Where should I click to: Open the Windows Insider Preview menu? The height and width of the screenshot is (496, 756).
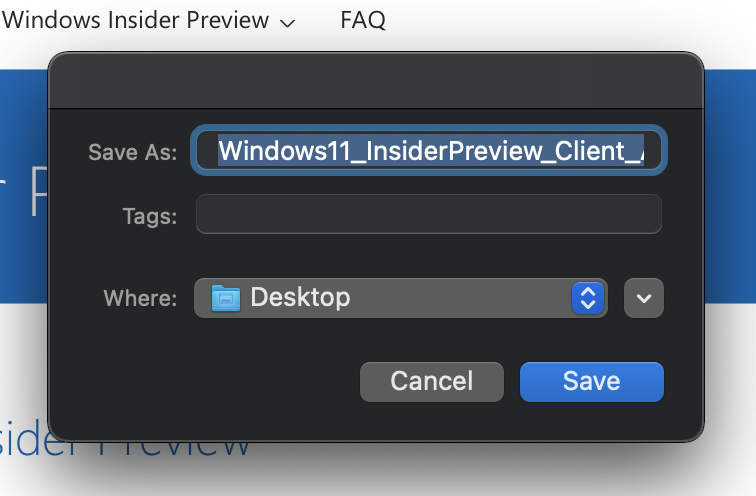[135, 20]
